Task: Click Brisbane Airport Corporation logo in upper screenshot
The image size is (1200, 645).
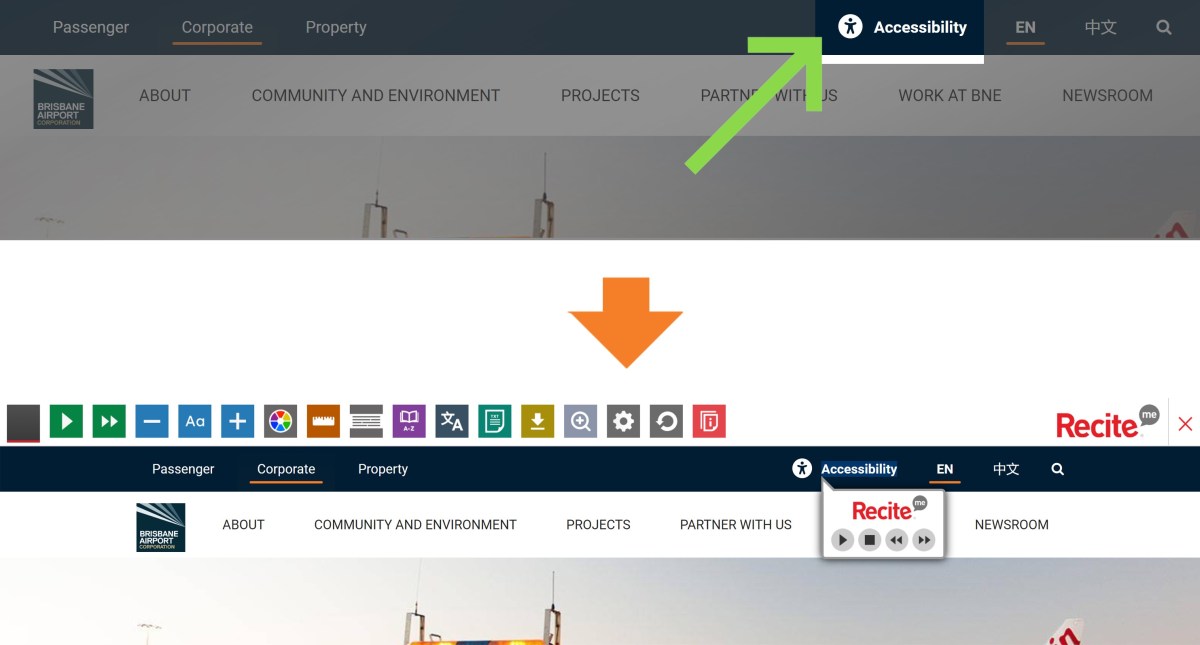Action: click(x=63, y=98)
